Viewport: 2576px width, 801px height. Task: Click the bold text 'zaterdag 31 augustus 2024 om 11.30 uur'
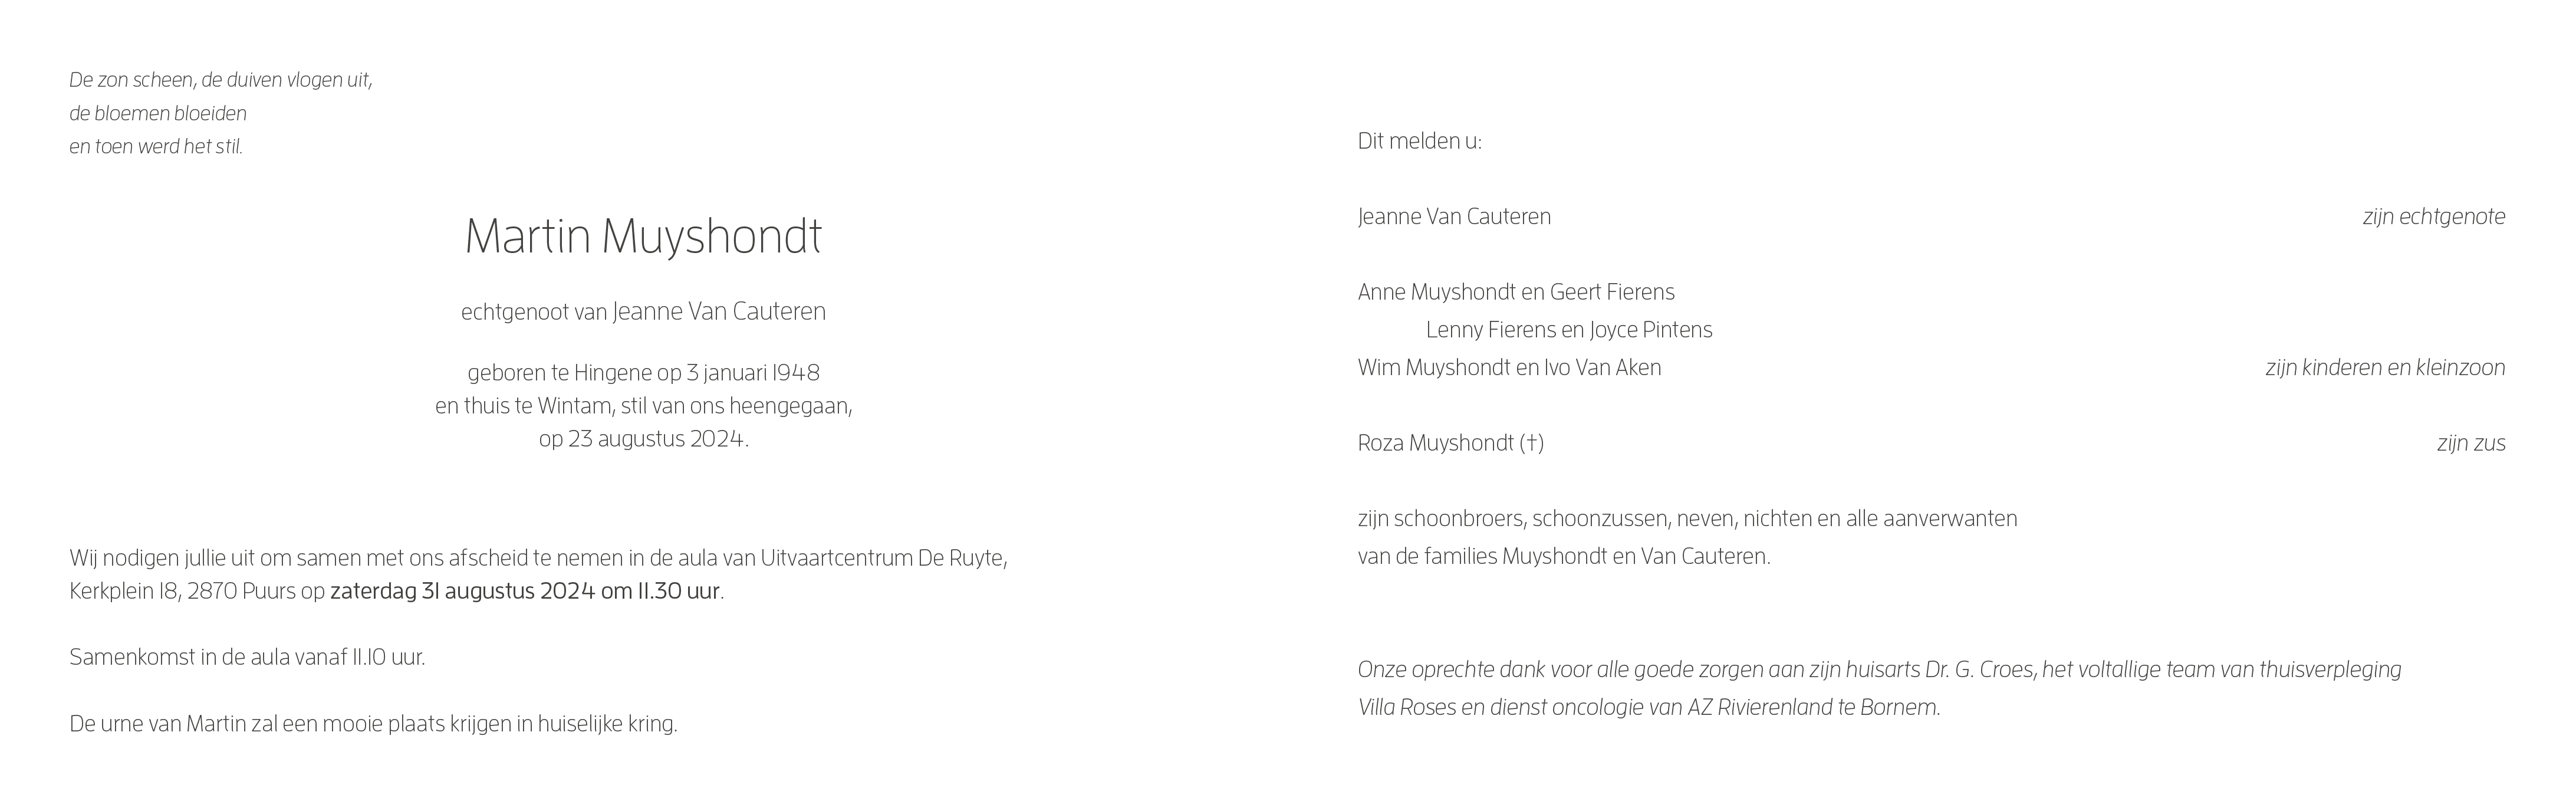(525, 591)
